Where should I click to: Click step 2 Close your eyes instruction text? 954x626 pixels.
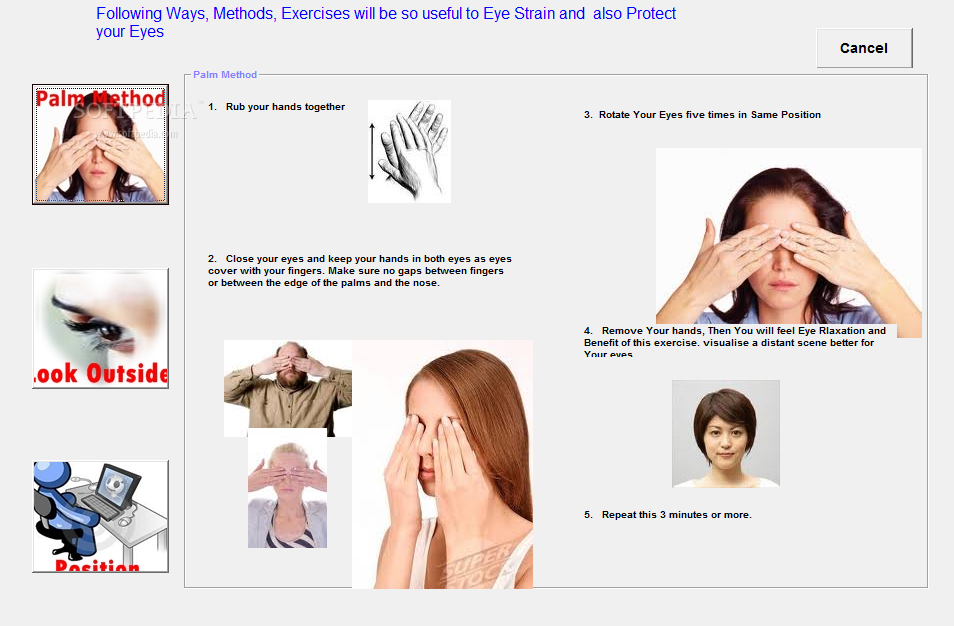point(360,271)
